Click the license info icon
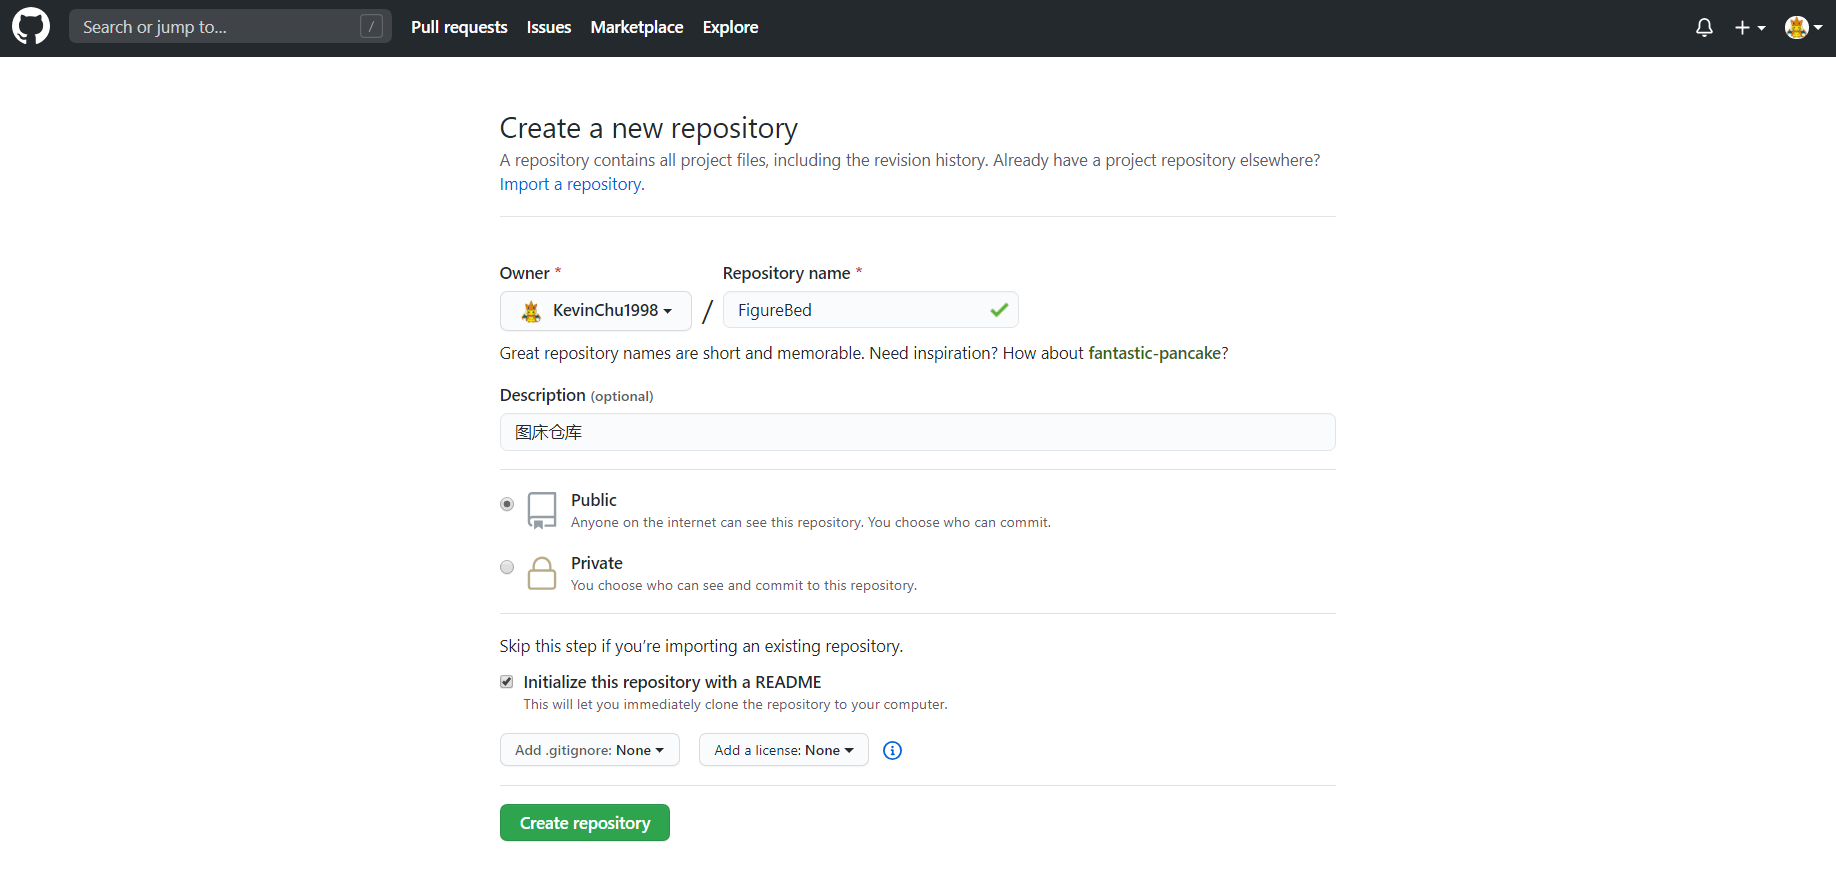 (892, 750)
